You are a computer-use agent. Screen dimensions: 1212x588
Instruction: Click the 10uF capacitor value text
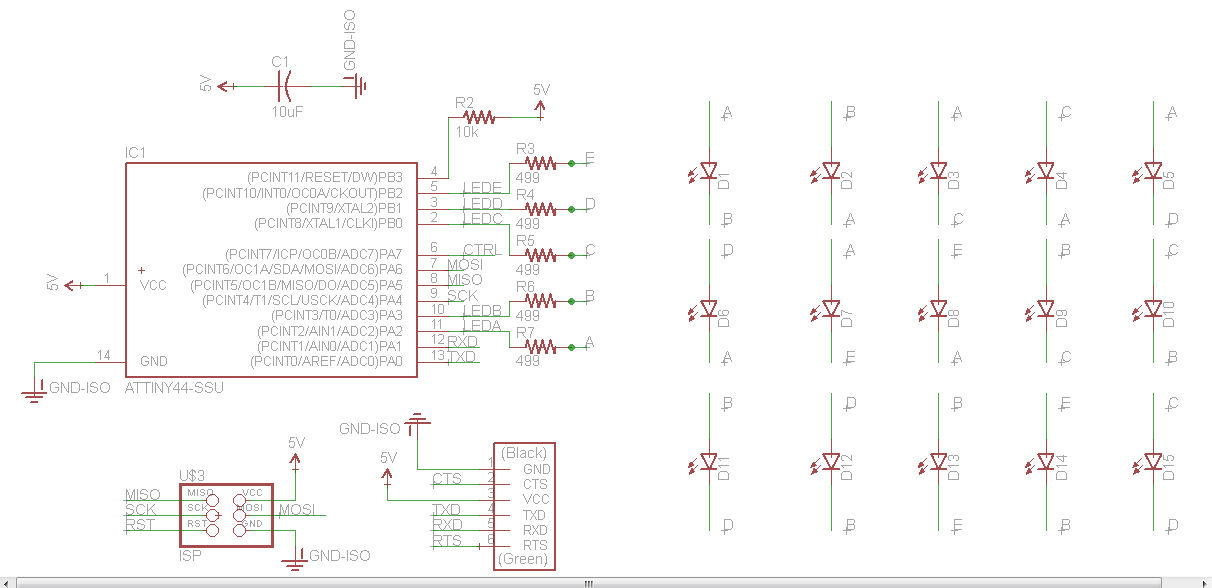point(287,113)
